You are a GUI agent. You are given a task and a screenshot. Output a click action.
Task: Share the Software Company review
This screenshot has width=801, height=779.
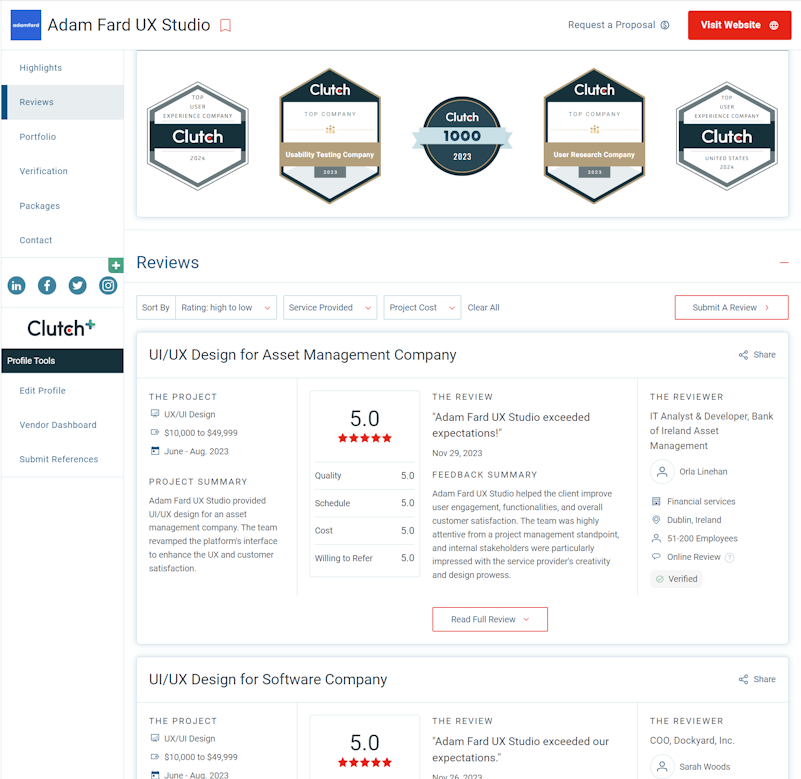point(757,679)
